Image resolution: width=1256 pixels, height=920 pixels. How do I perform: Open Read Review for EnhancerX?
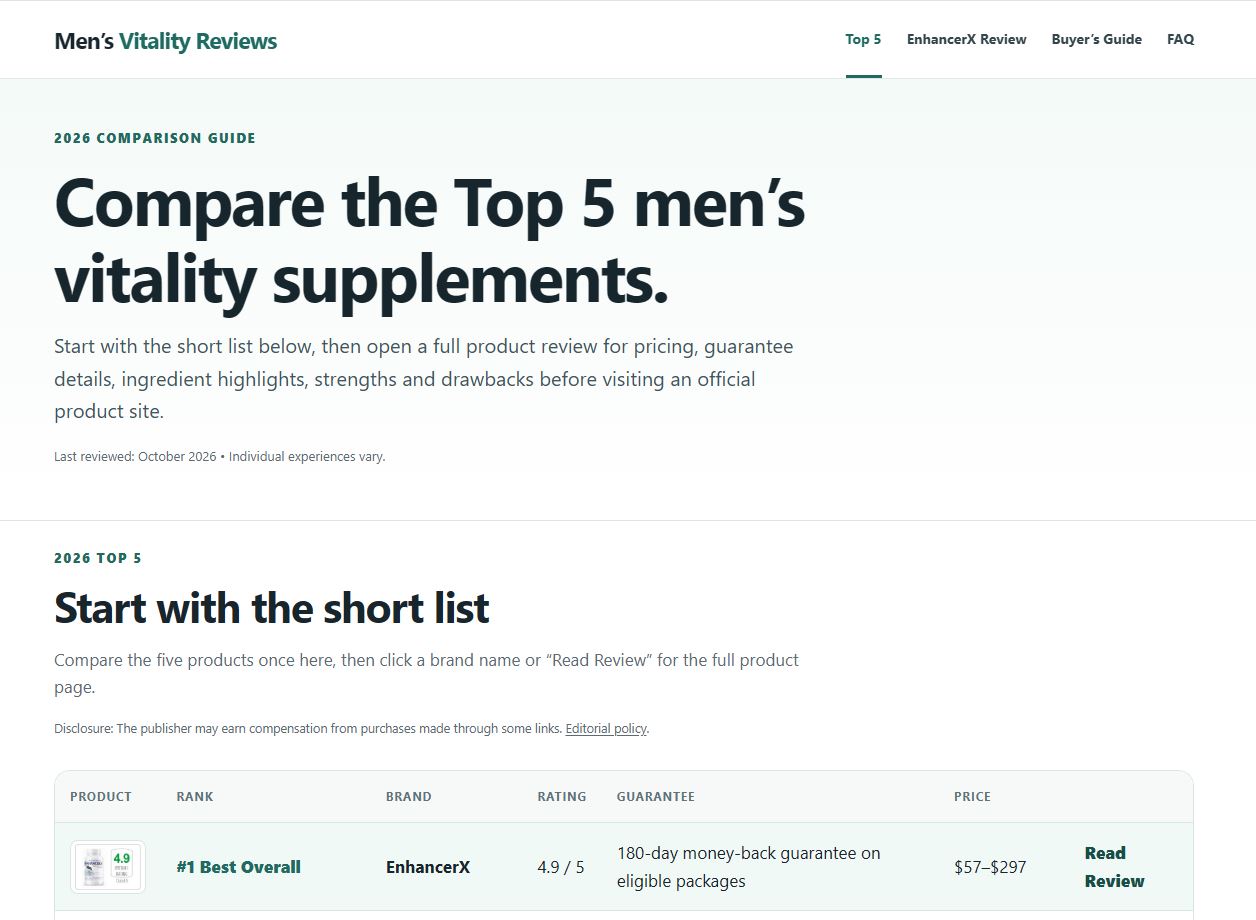1114,867
